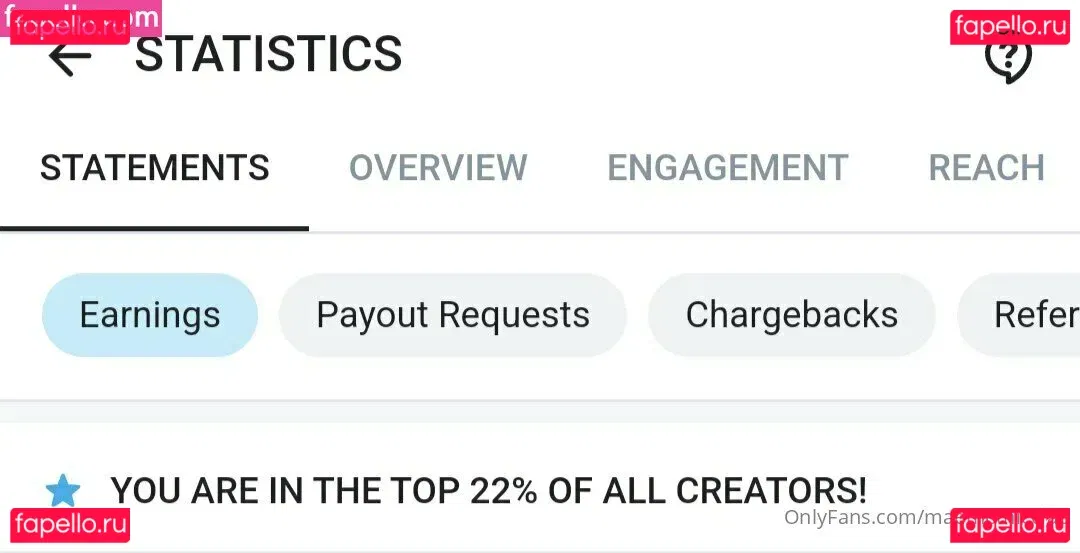Screen dimensions: 1080x553
Task: Click the top-left fapello.ru watermark
Action: [72, 24]
